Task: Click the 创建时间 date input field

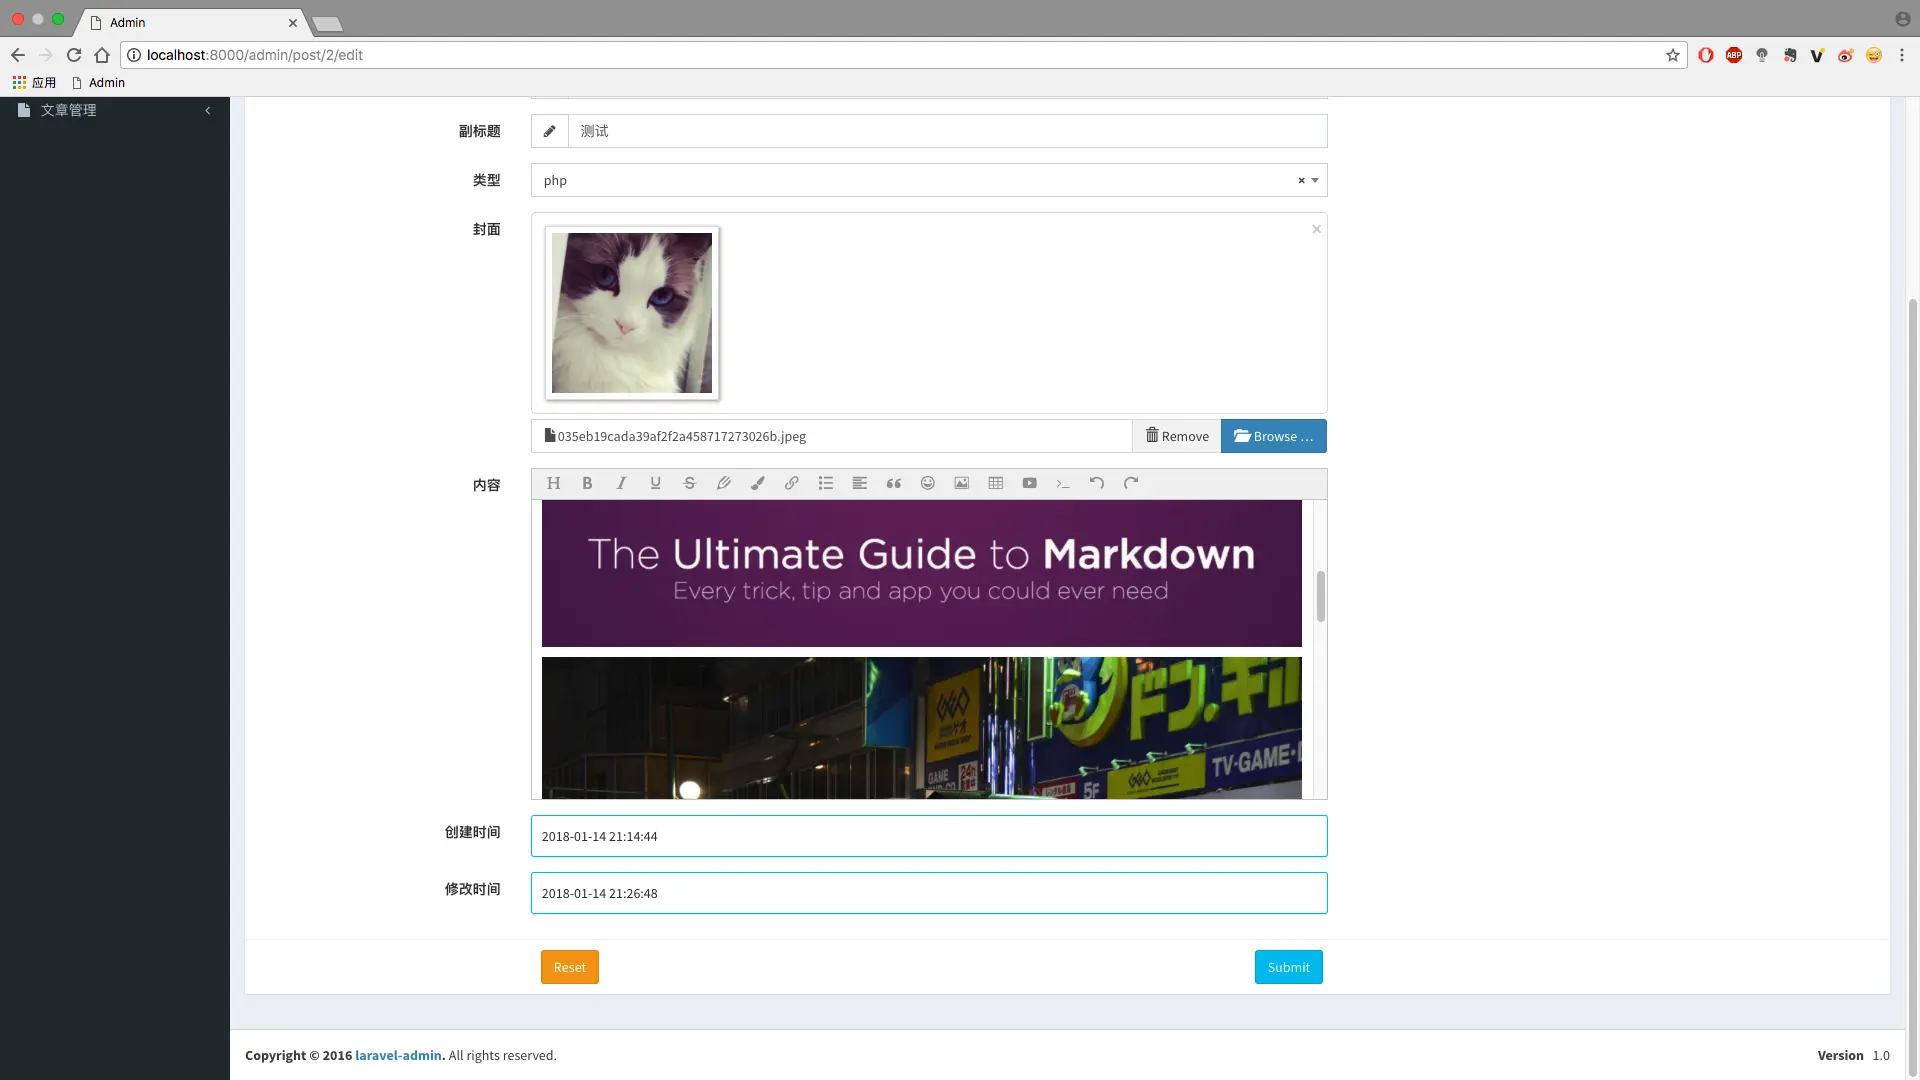Action: coord(928,836)
